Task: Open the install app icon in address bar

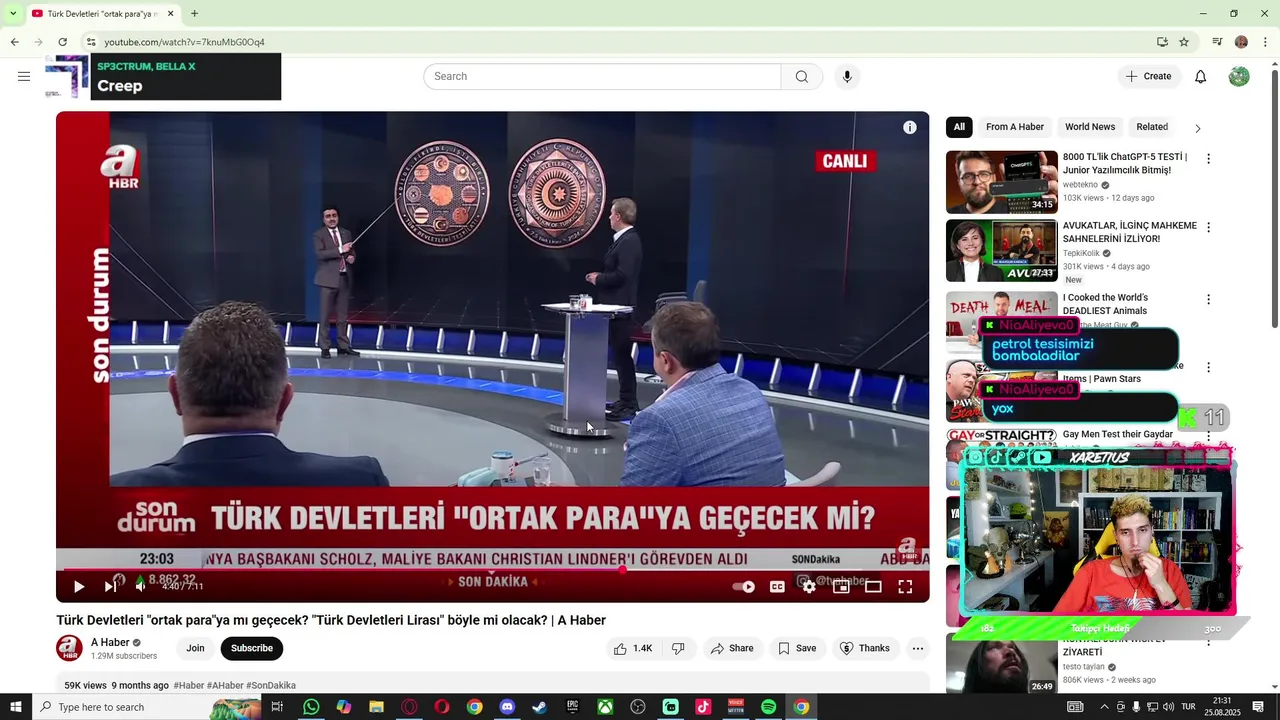Action: (x=1162, y=42)
